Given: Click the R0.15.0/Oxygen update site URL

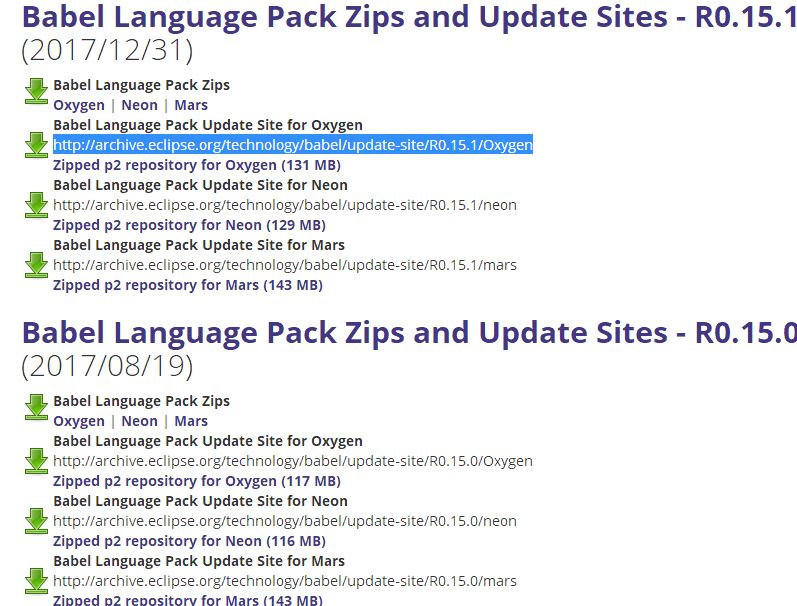Looking at the screenshot, I should (293, 462).
